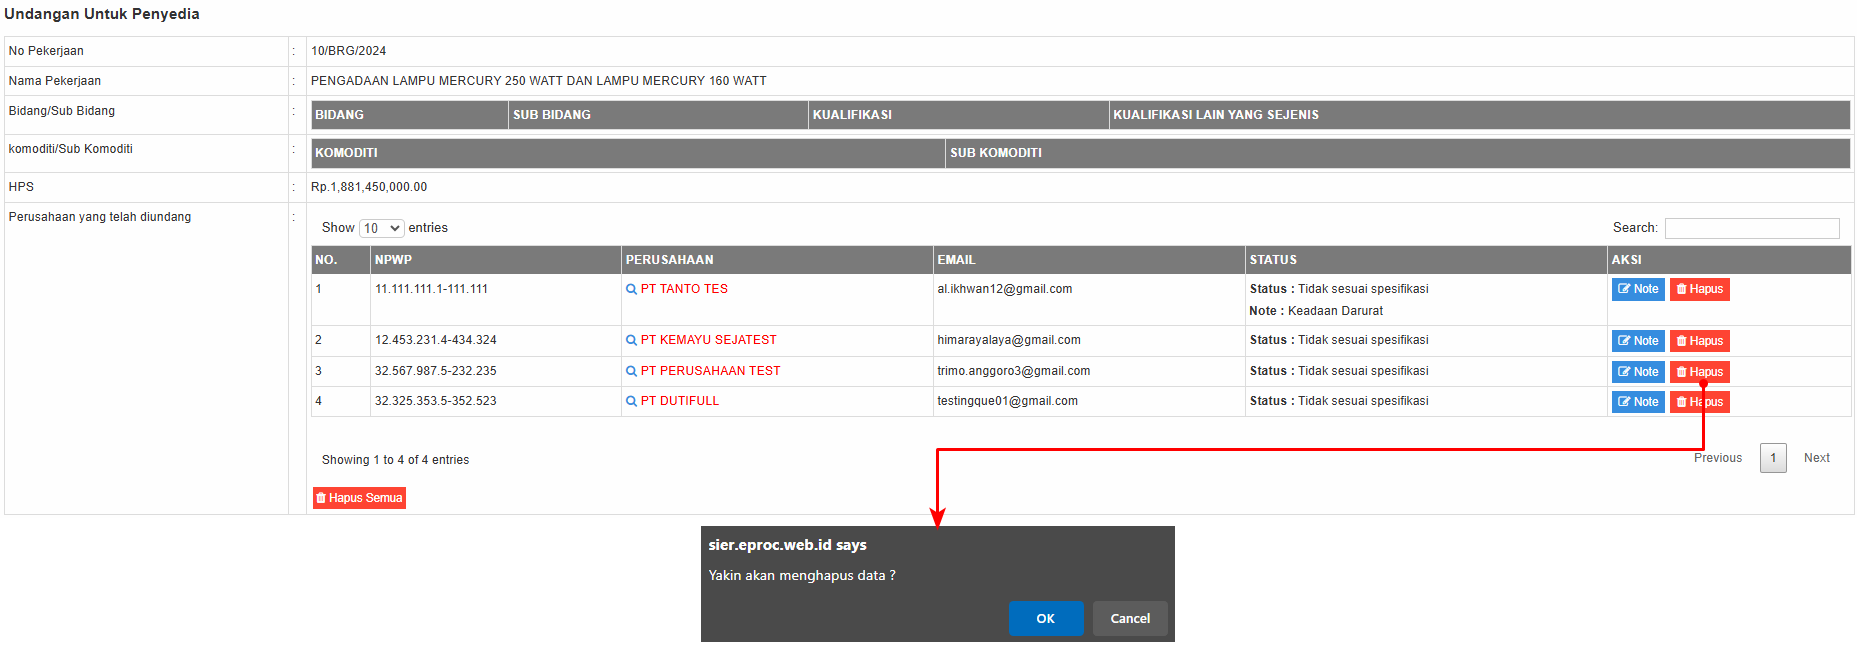The height and width of the screenshot is (663, 1857).
Task: Confirm deletion with OK button
Action: coord(1045,618)
